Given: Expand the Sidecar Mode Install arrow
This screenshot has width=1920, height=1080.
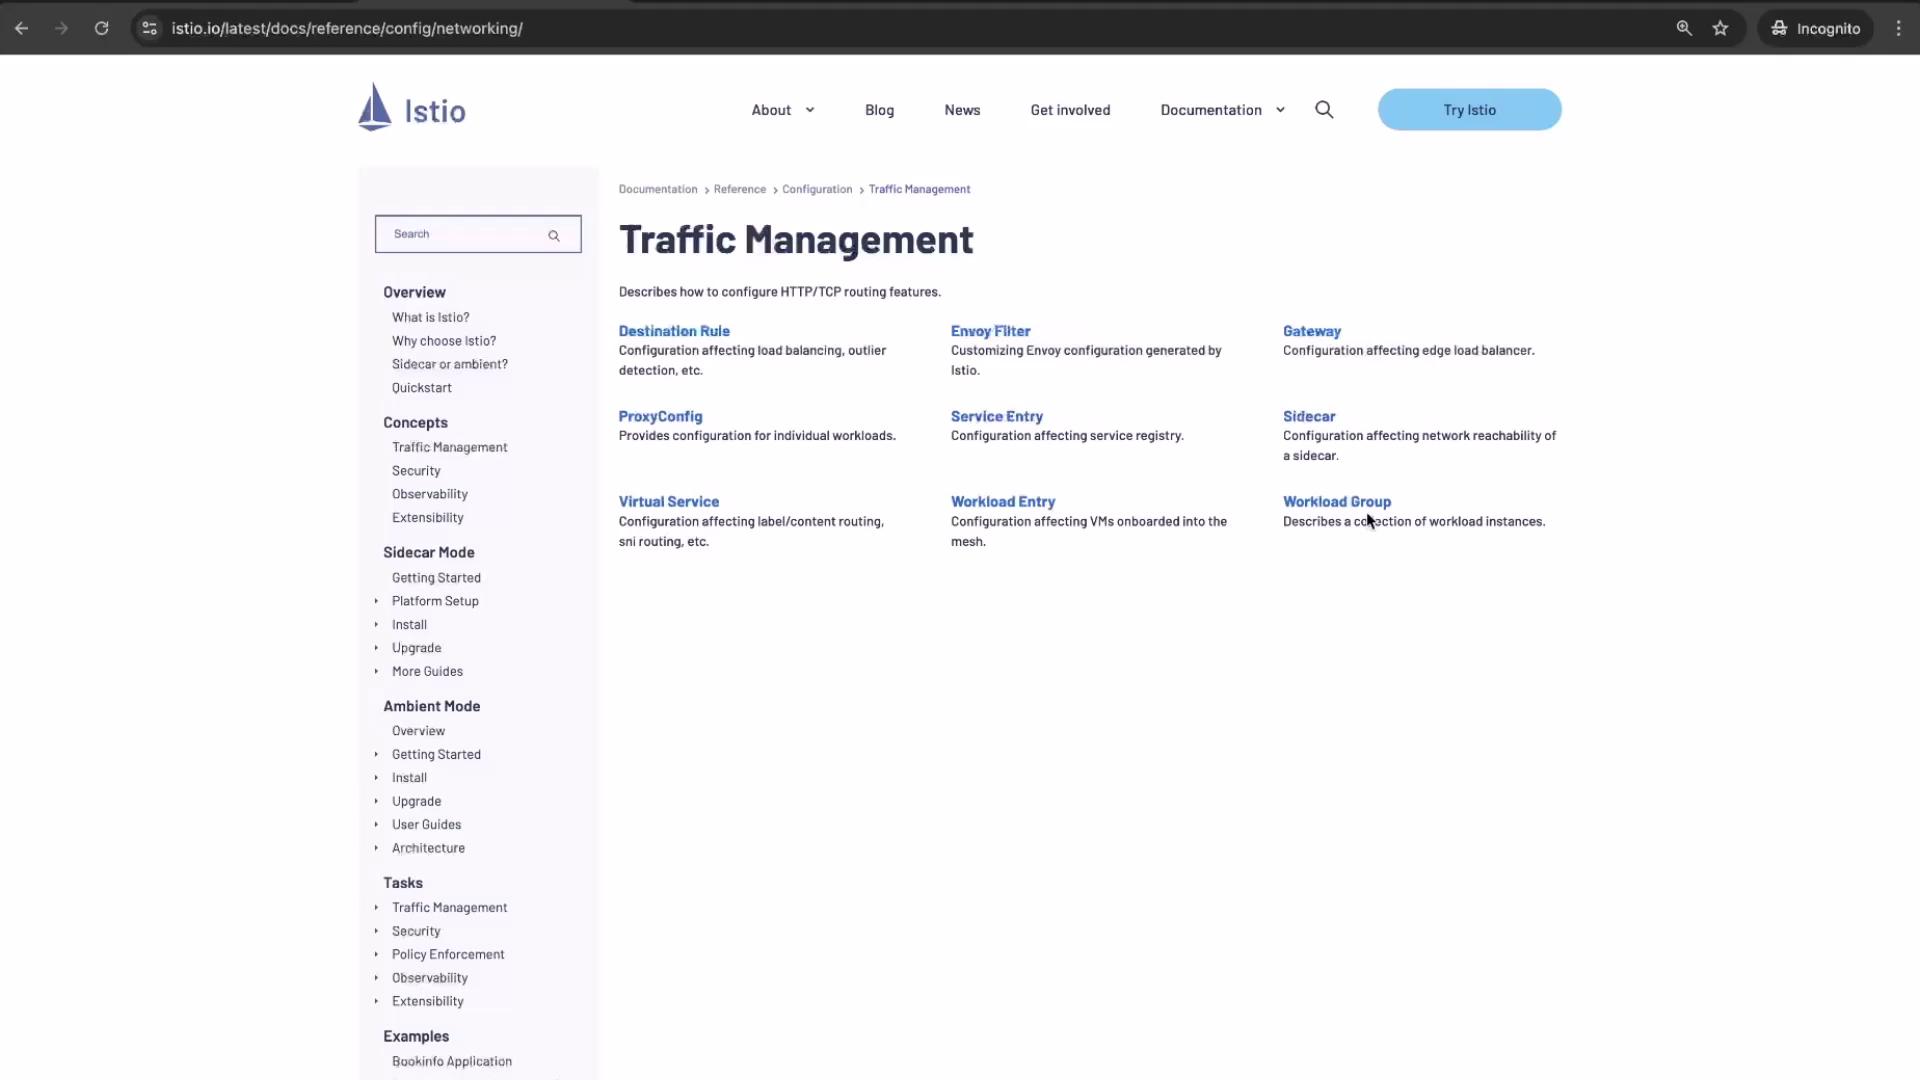Looking at the screenshot, I should (x=376, y=624).
